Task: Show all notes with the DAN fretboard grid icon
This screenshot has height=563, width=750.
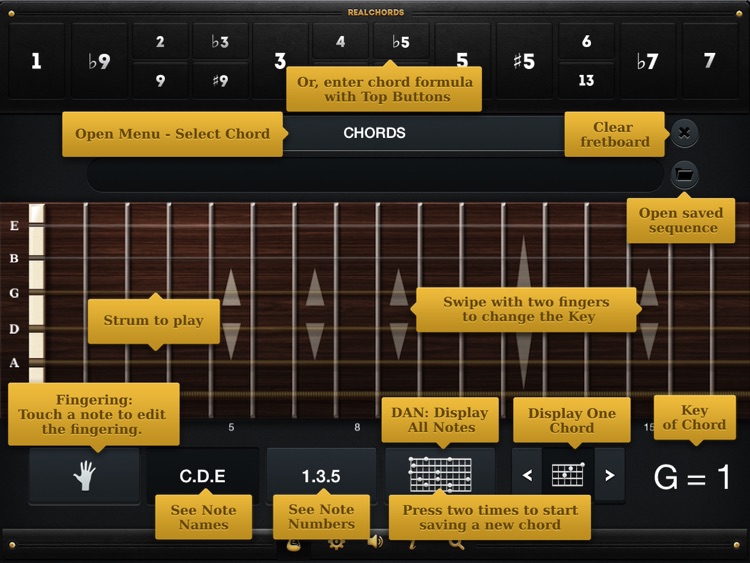Action: pos(440,475)
